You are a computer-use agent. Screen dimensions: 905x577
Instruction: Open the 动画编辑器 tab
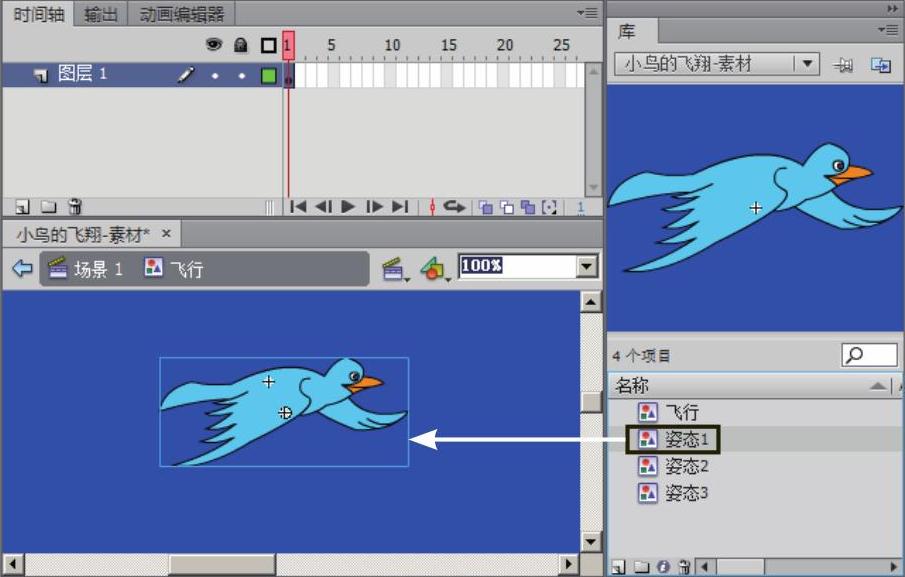click(181, 14)
